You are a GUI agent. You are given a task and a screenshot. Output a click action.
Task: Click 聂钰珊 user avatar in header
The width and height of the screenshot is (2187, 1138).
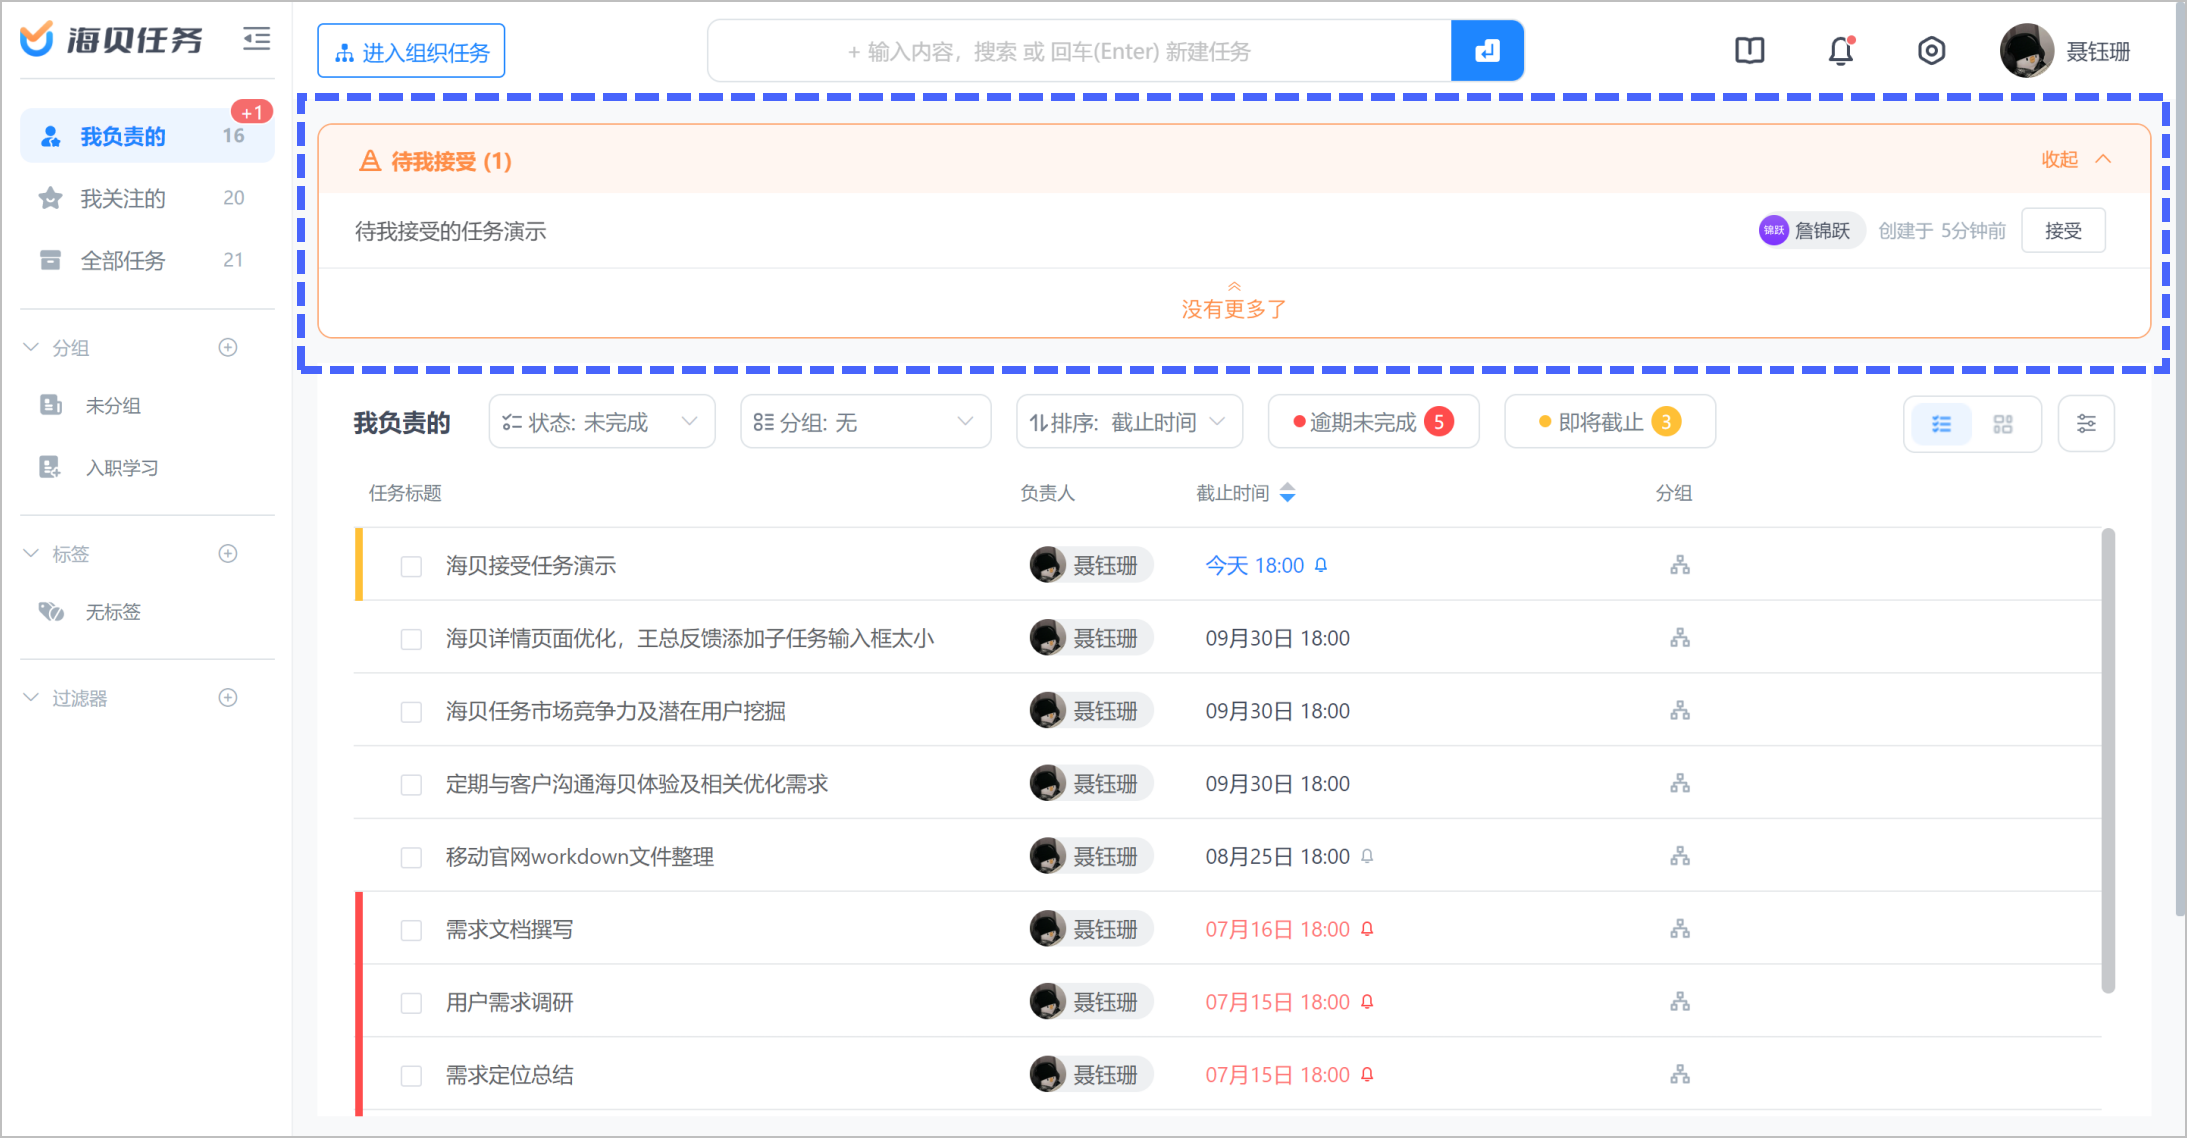pos(2026,50)
